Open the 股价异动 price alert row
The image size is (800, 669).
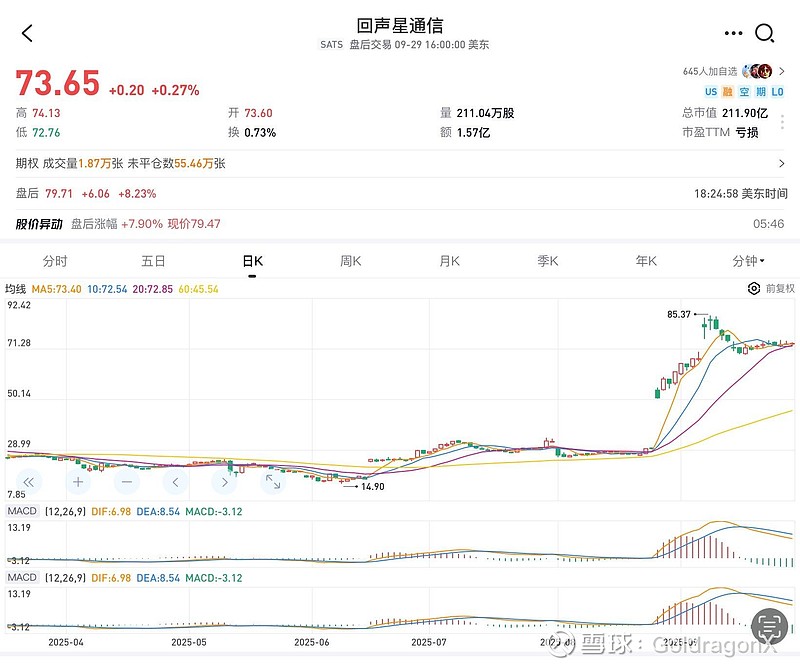coord(400,224)
